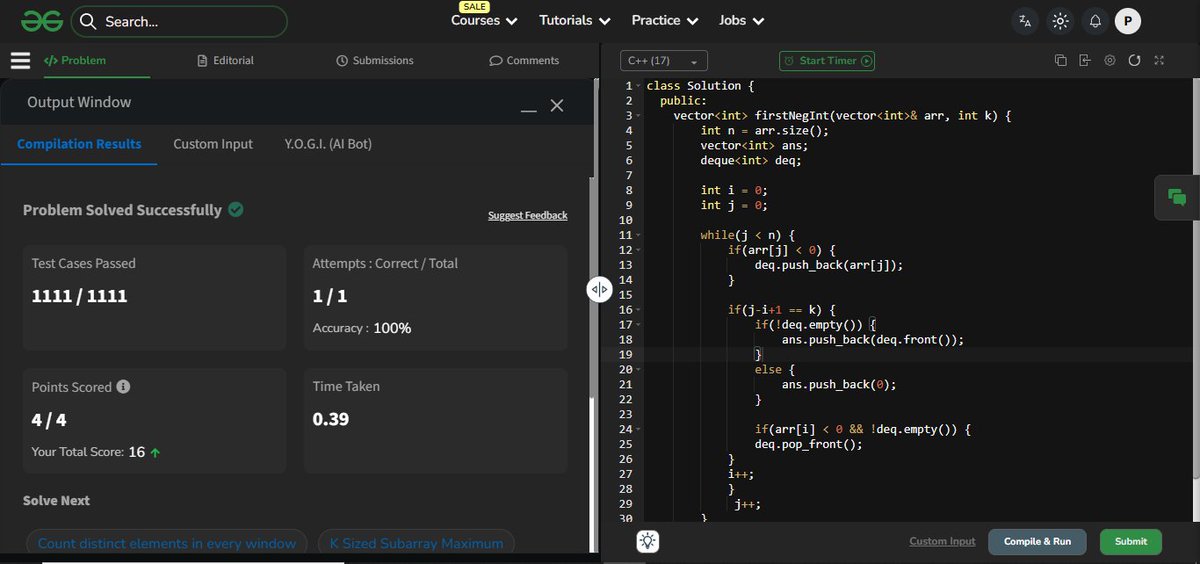This screenshot has height=564, width=1200.
Task: Expand the Tutorials menu
Action: click(575, 21)
